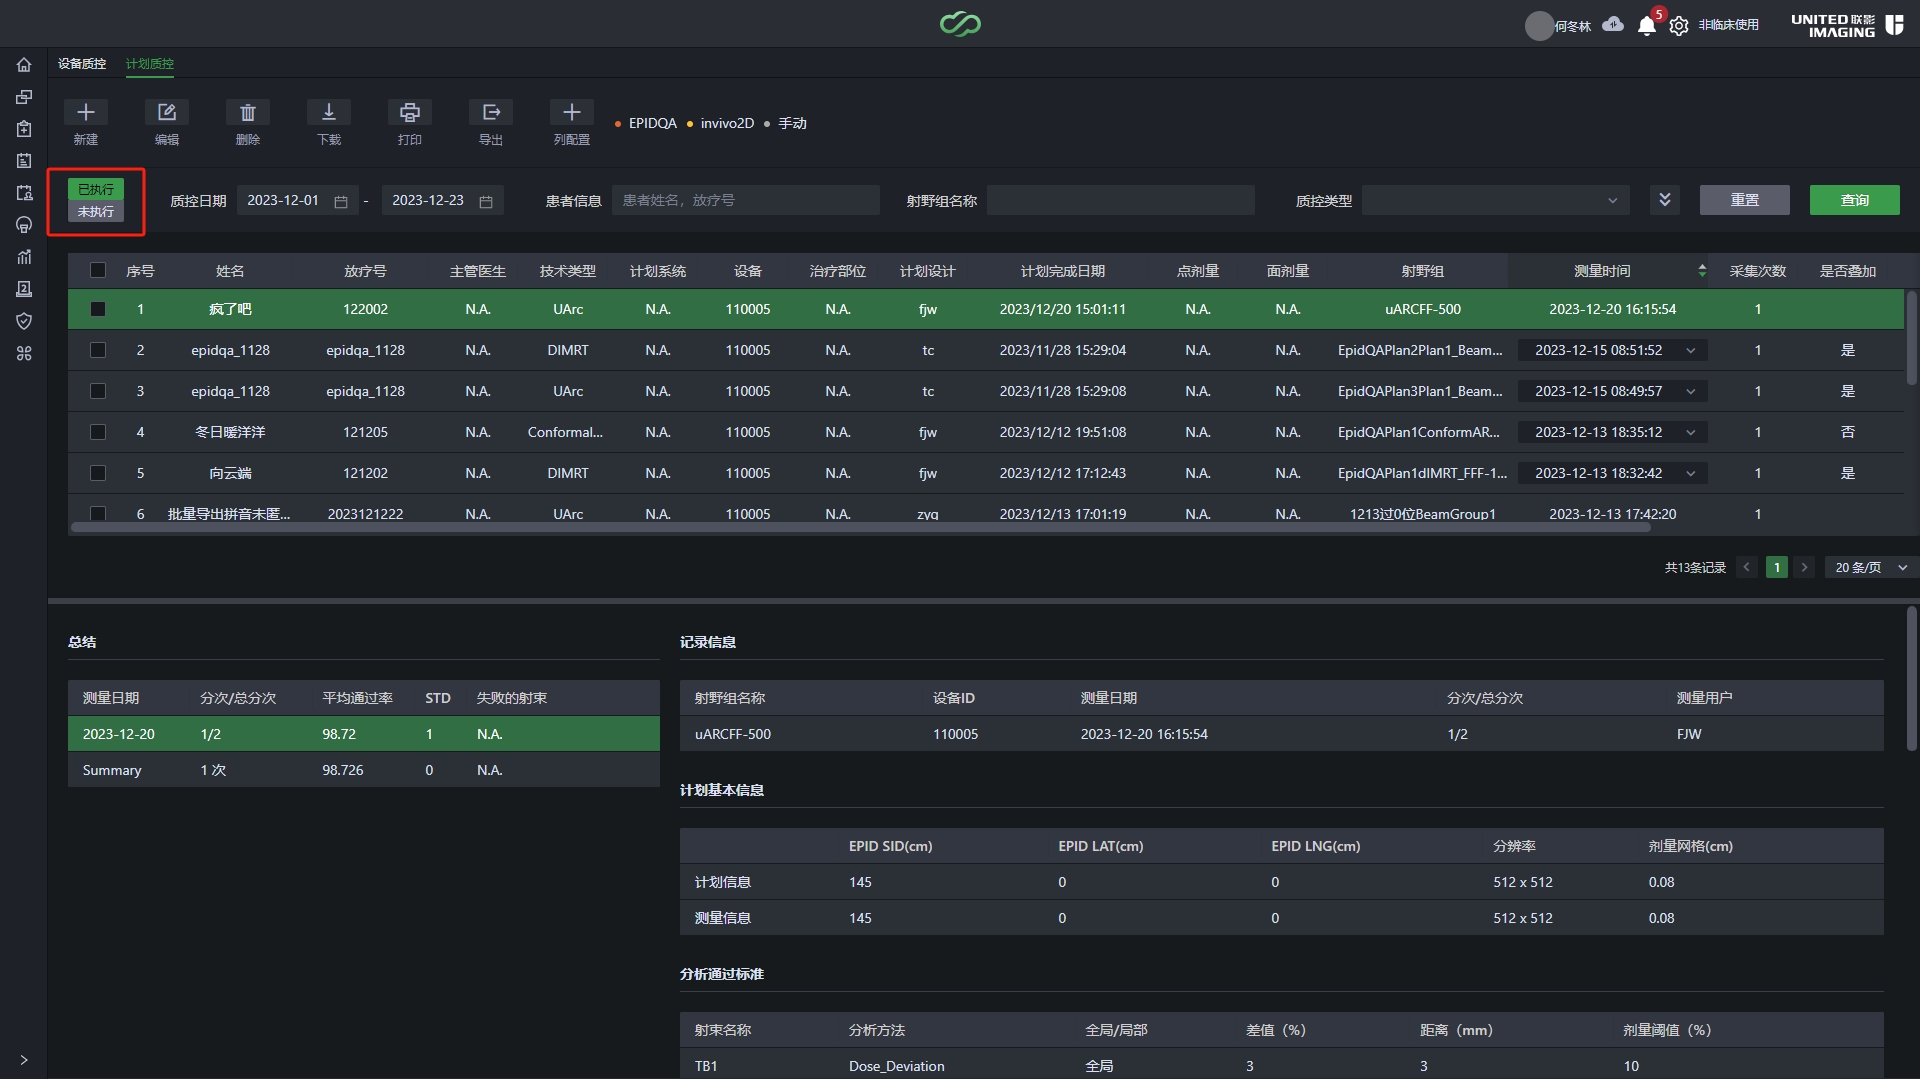Image resolution: width=1920 pixels, height=1079 pixels.
Task: Open 列配置 column configuration icon
Action: coord(572,112)
